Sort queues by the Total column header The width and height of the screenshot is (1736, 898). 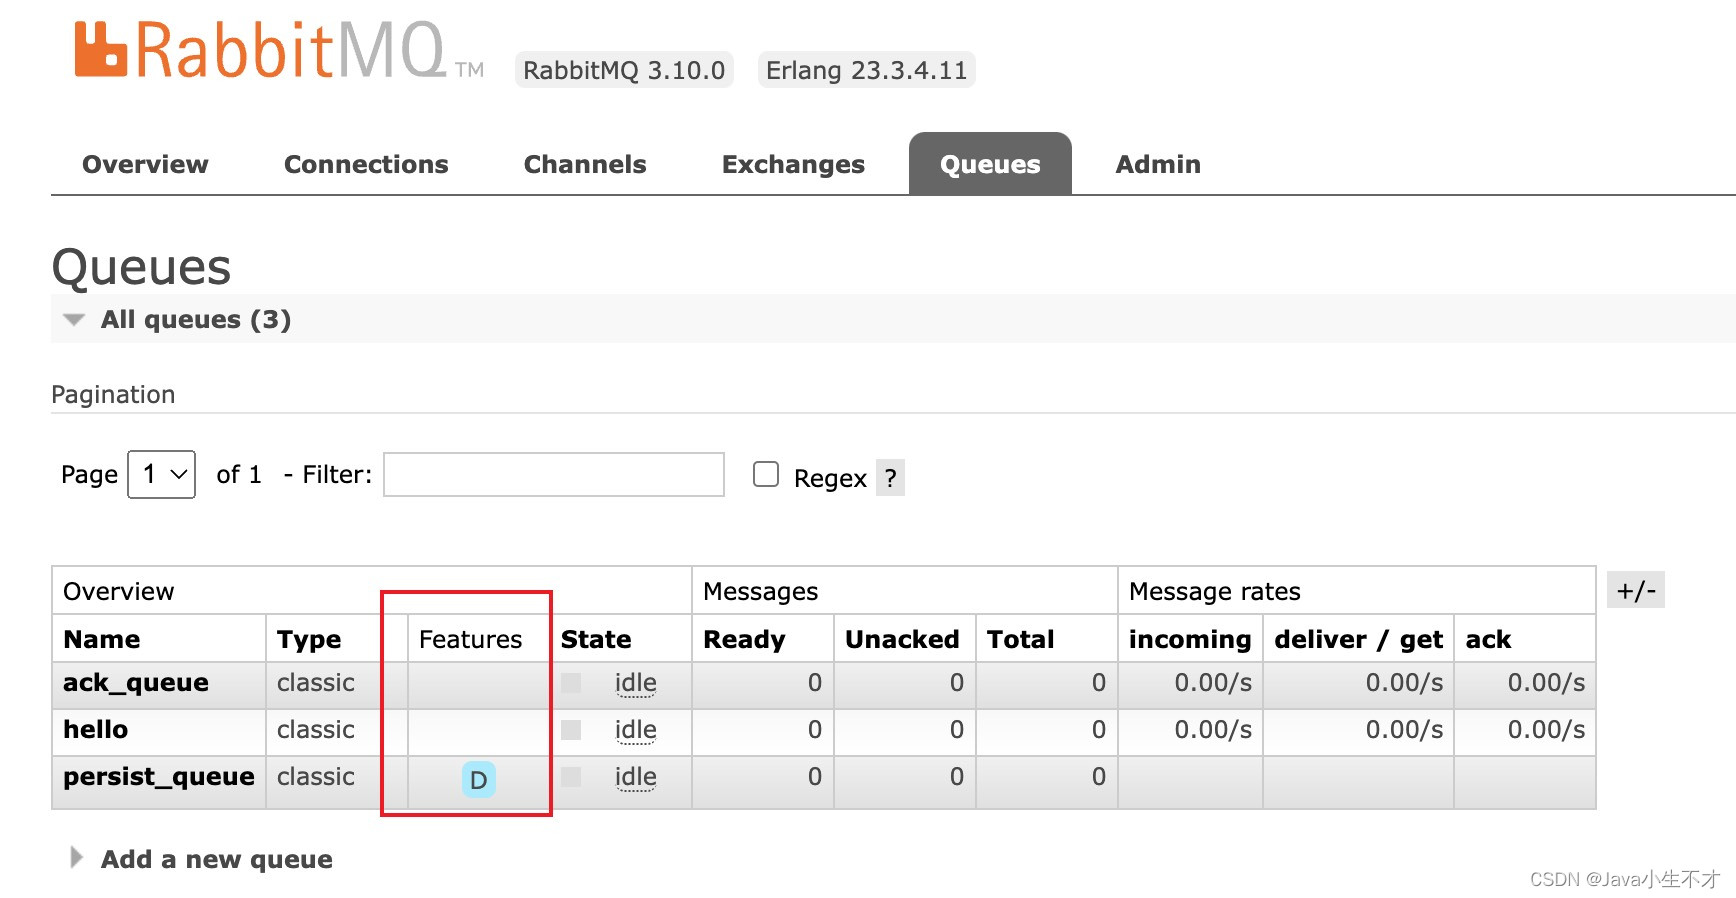1020,639
